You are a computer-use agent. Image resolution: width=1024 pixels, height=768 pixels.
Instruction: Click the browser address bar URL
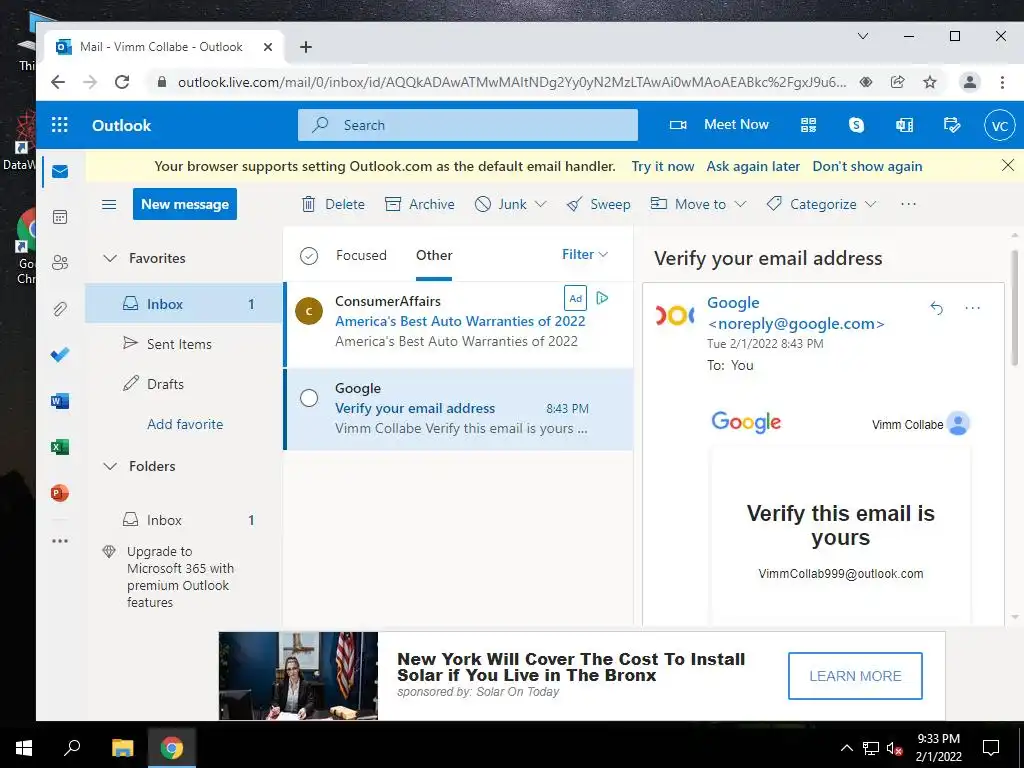[x=511, y=82]
